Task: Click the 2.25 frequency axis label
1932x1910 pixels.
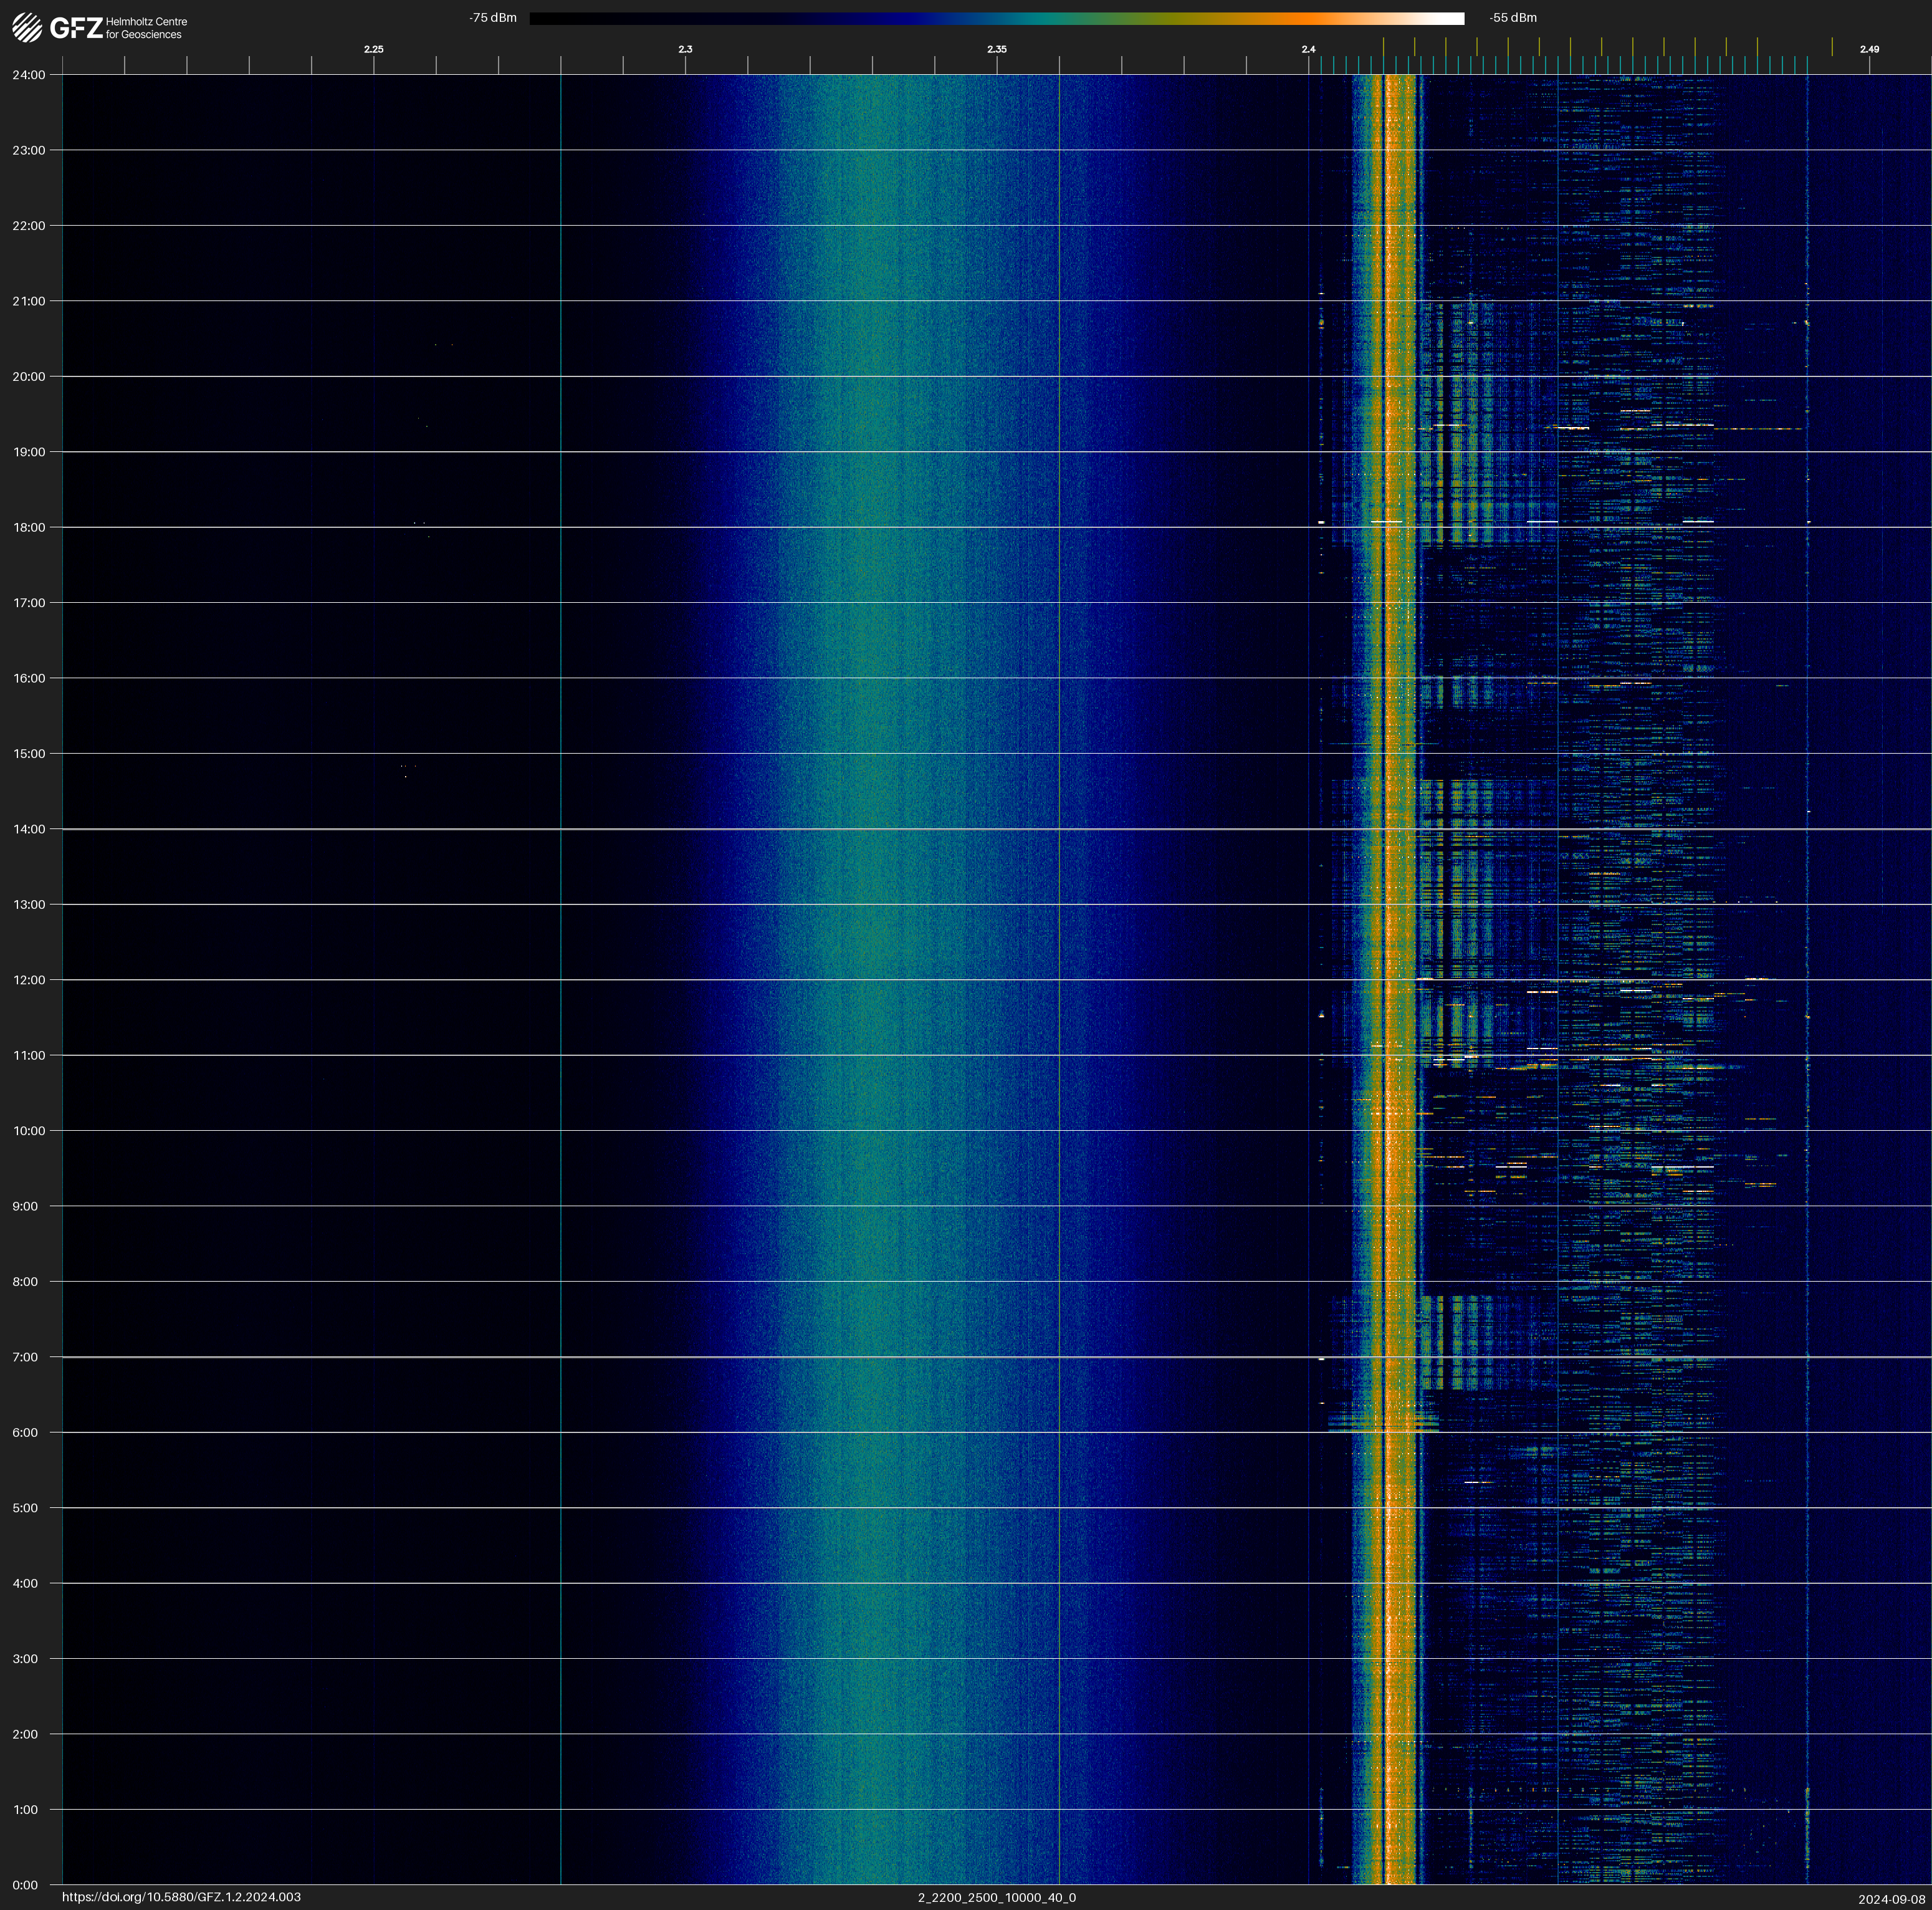Action: tap(373, 49)
